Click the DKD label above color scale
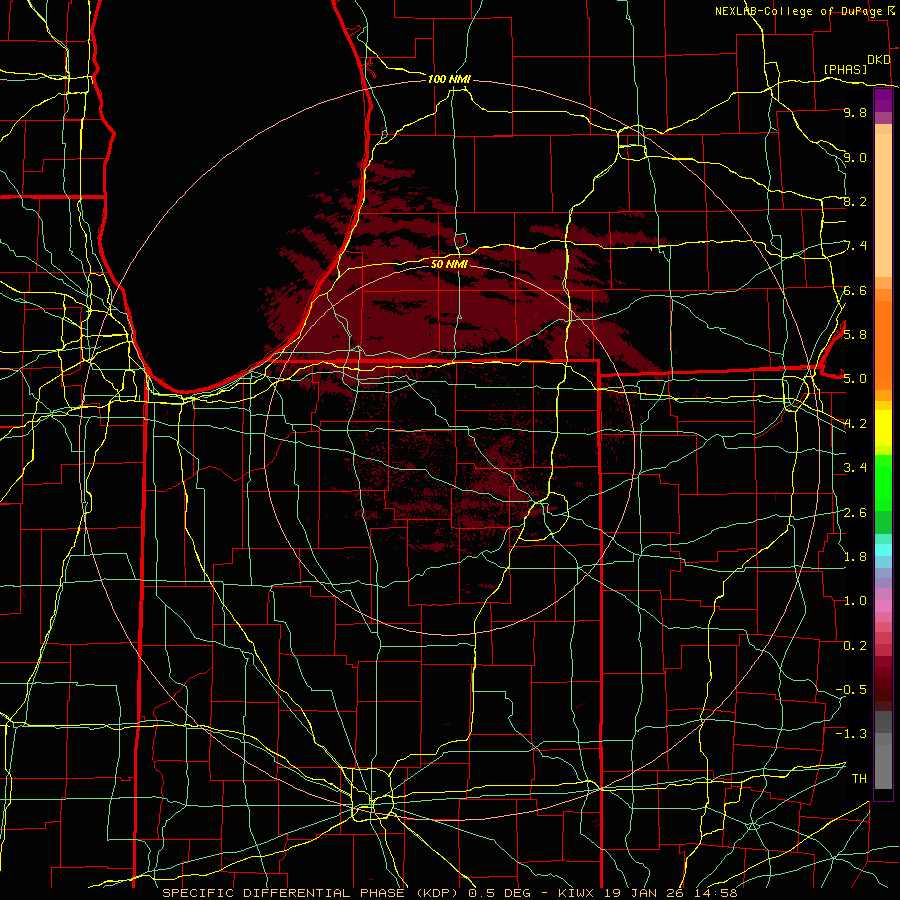 click(x=879, y=60)
